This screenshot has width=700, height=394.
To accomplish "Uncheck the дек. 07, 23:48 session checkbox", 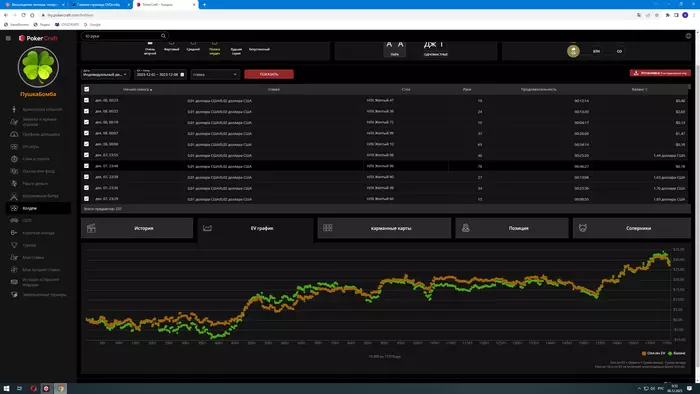I will click(x=87, y=166).
